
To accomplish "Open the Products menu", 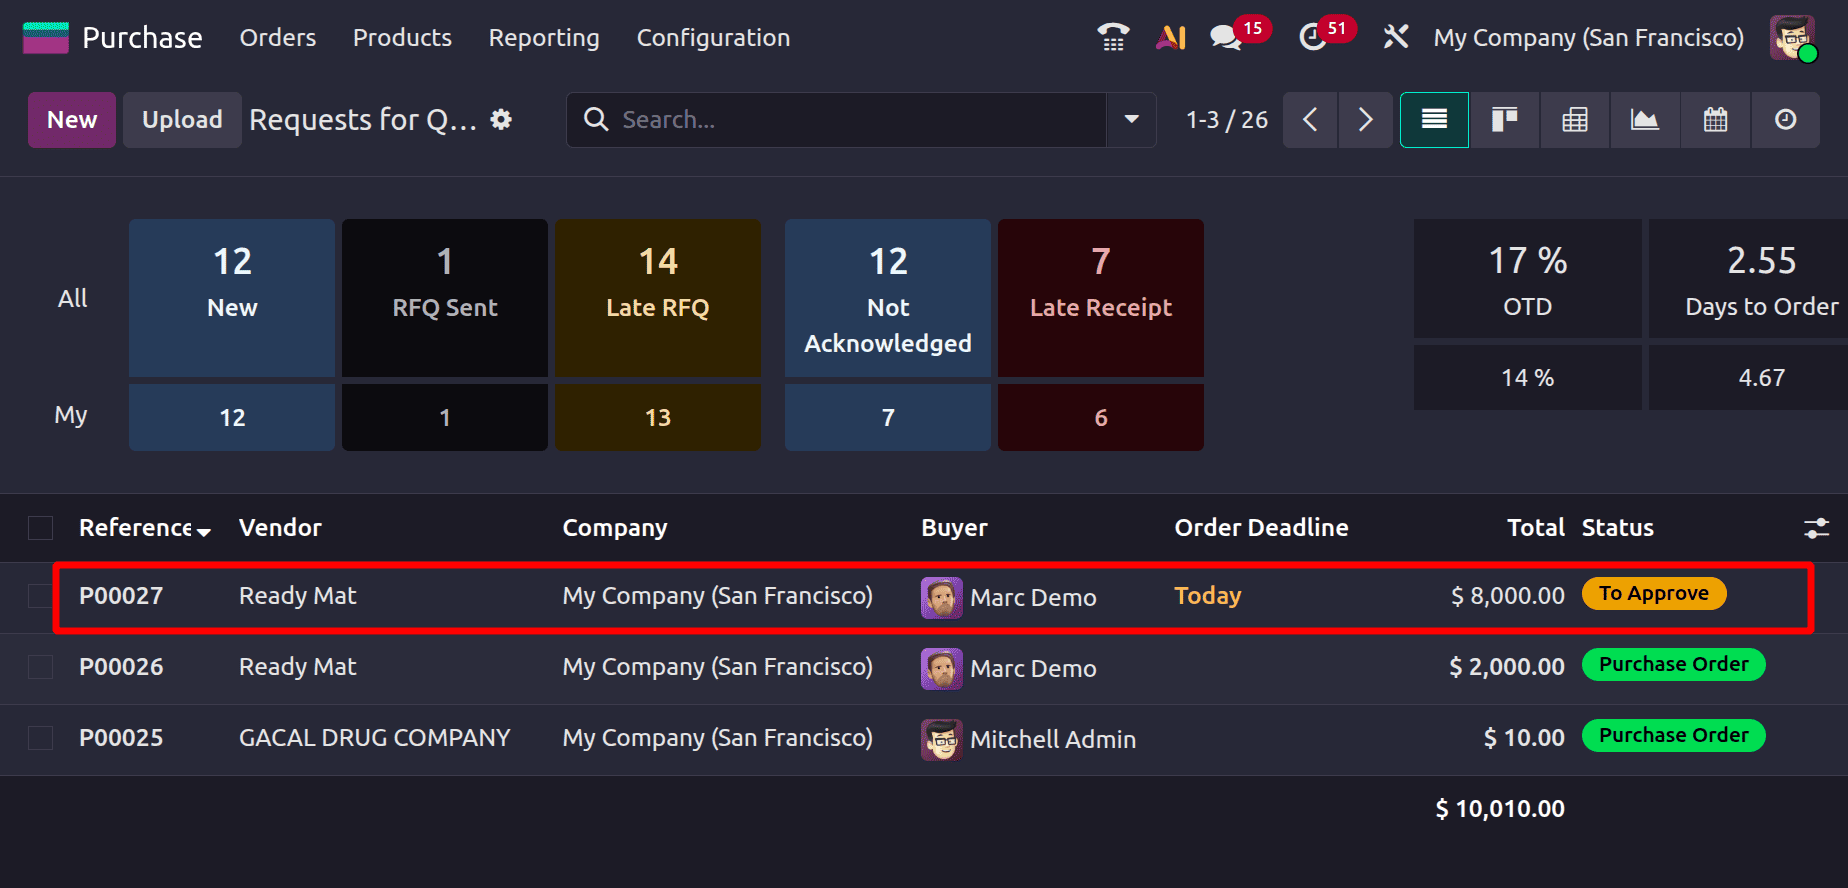I will click(x=402, y=38).
